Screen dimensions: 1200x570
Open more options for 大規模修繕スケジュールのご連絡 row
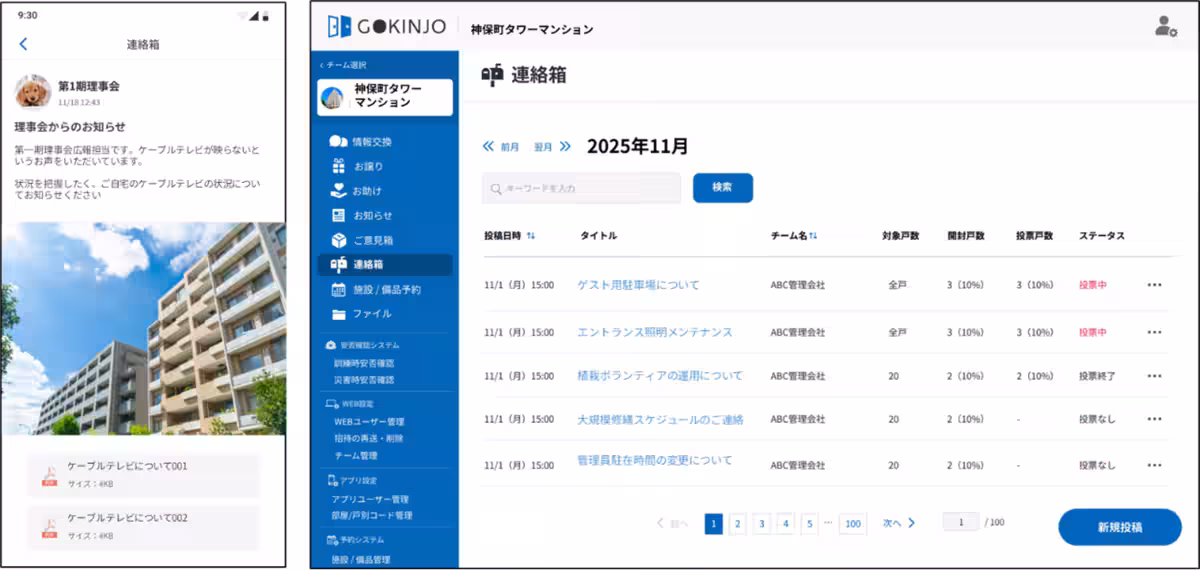[x=1155, y=420]
